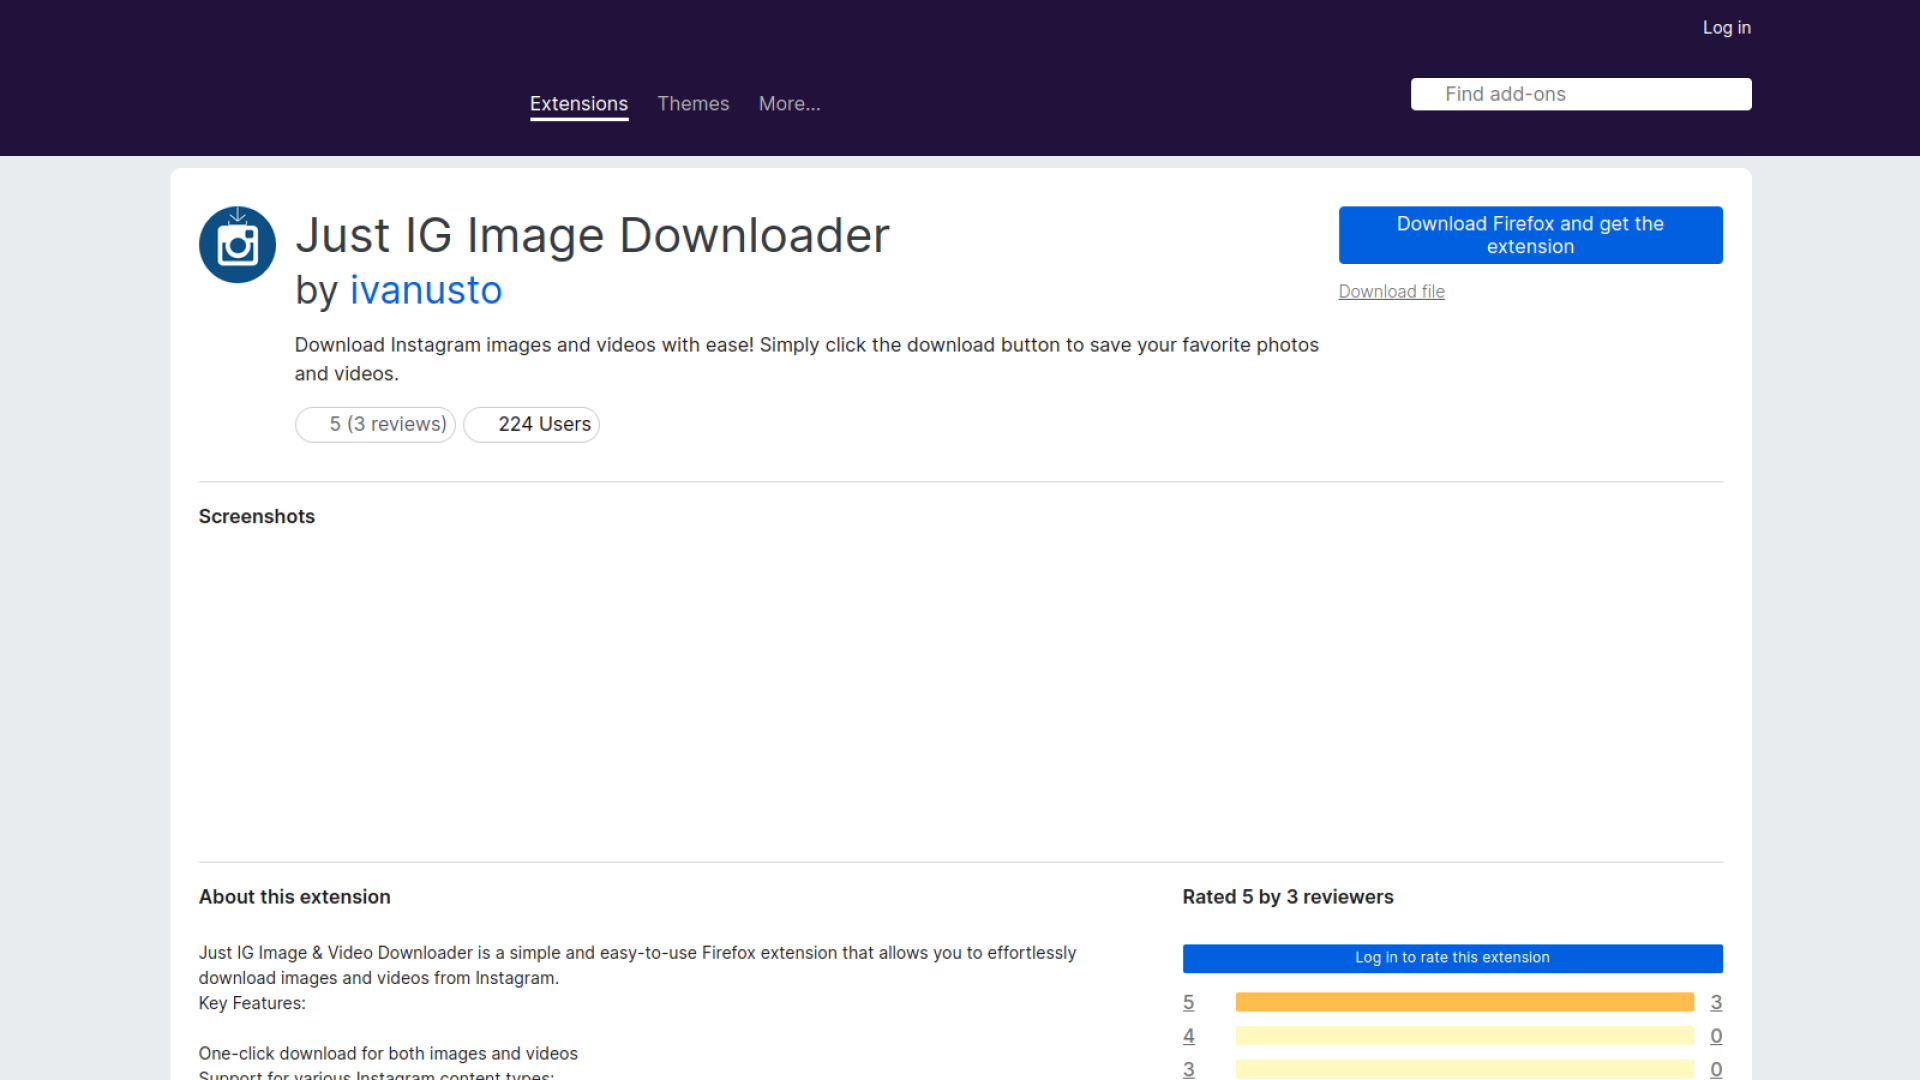
Task: Open the ivanusto author profile
Action: 426,290
